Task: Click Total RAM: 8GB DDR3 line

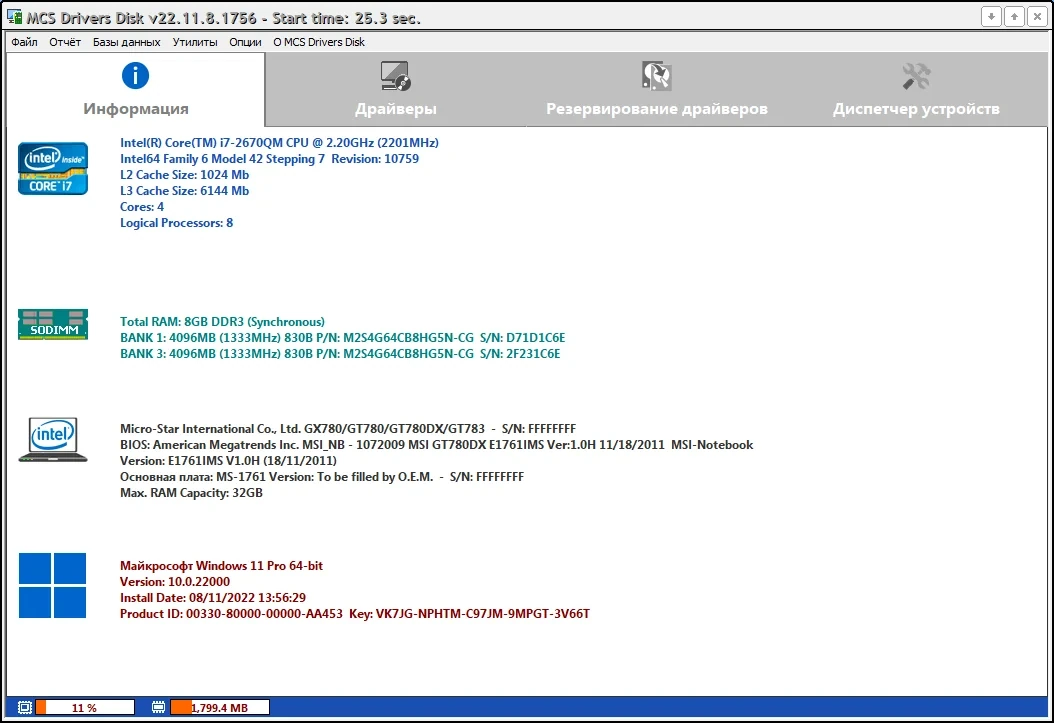Action: [x=222, y=322]
